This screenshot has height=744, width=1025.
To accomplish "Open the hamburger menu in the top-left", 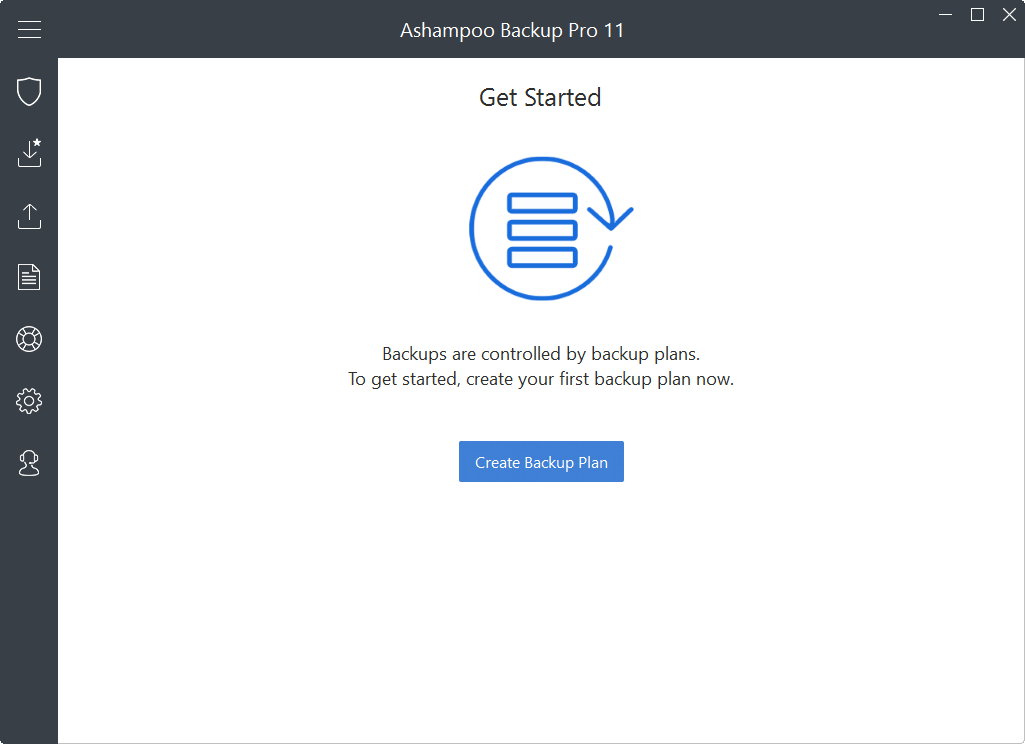I will click(29, 30).
